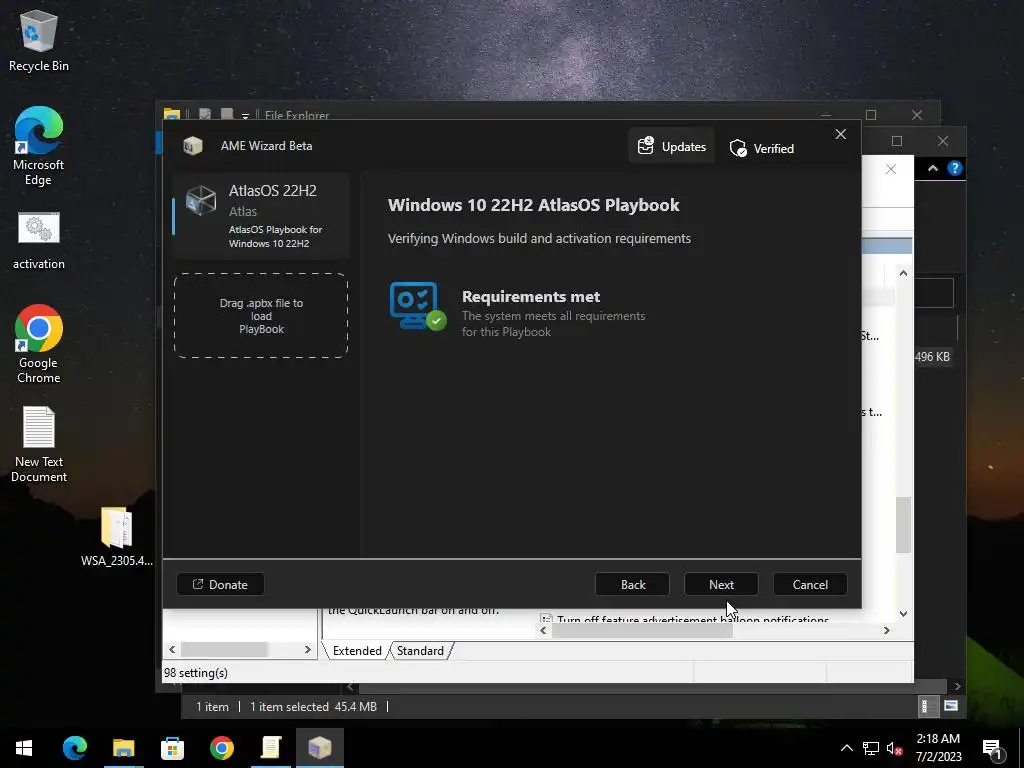Go Back in the AME Wizard
Screen dimensions: 1024x768
(x=632, y=584)
